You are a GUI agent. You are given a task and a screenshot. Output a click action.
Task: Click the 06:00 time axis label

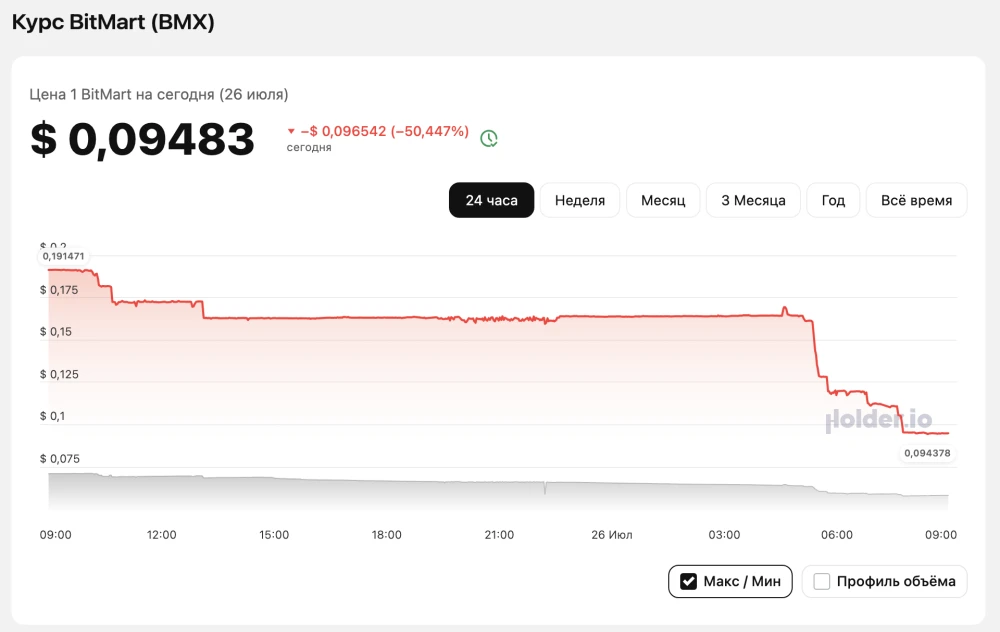837,535
